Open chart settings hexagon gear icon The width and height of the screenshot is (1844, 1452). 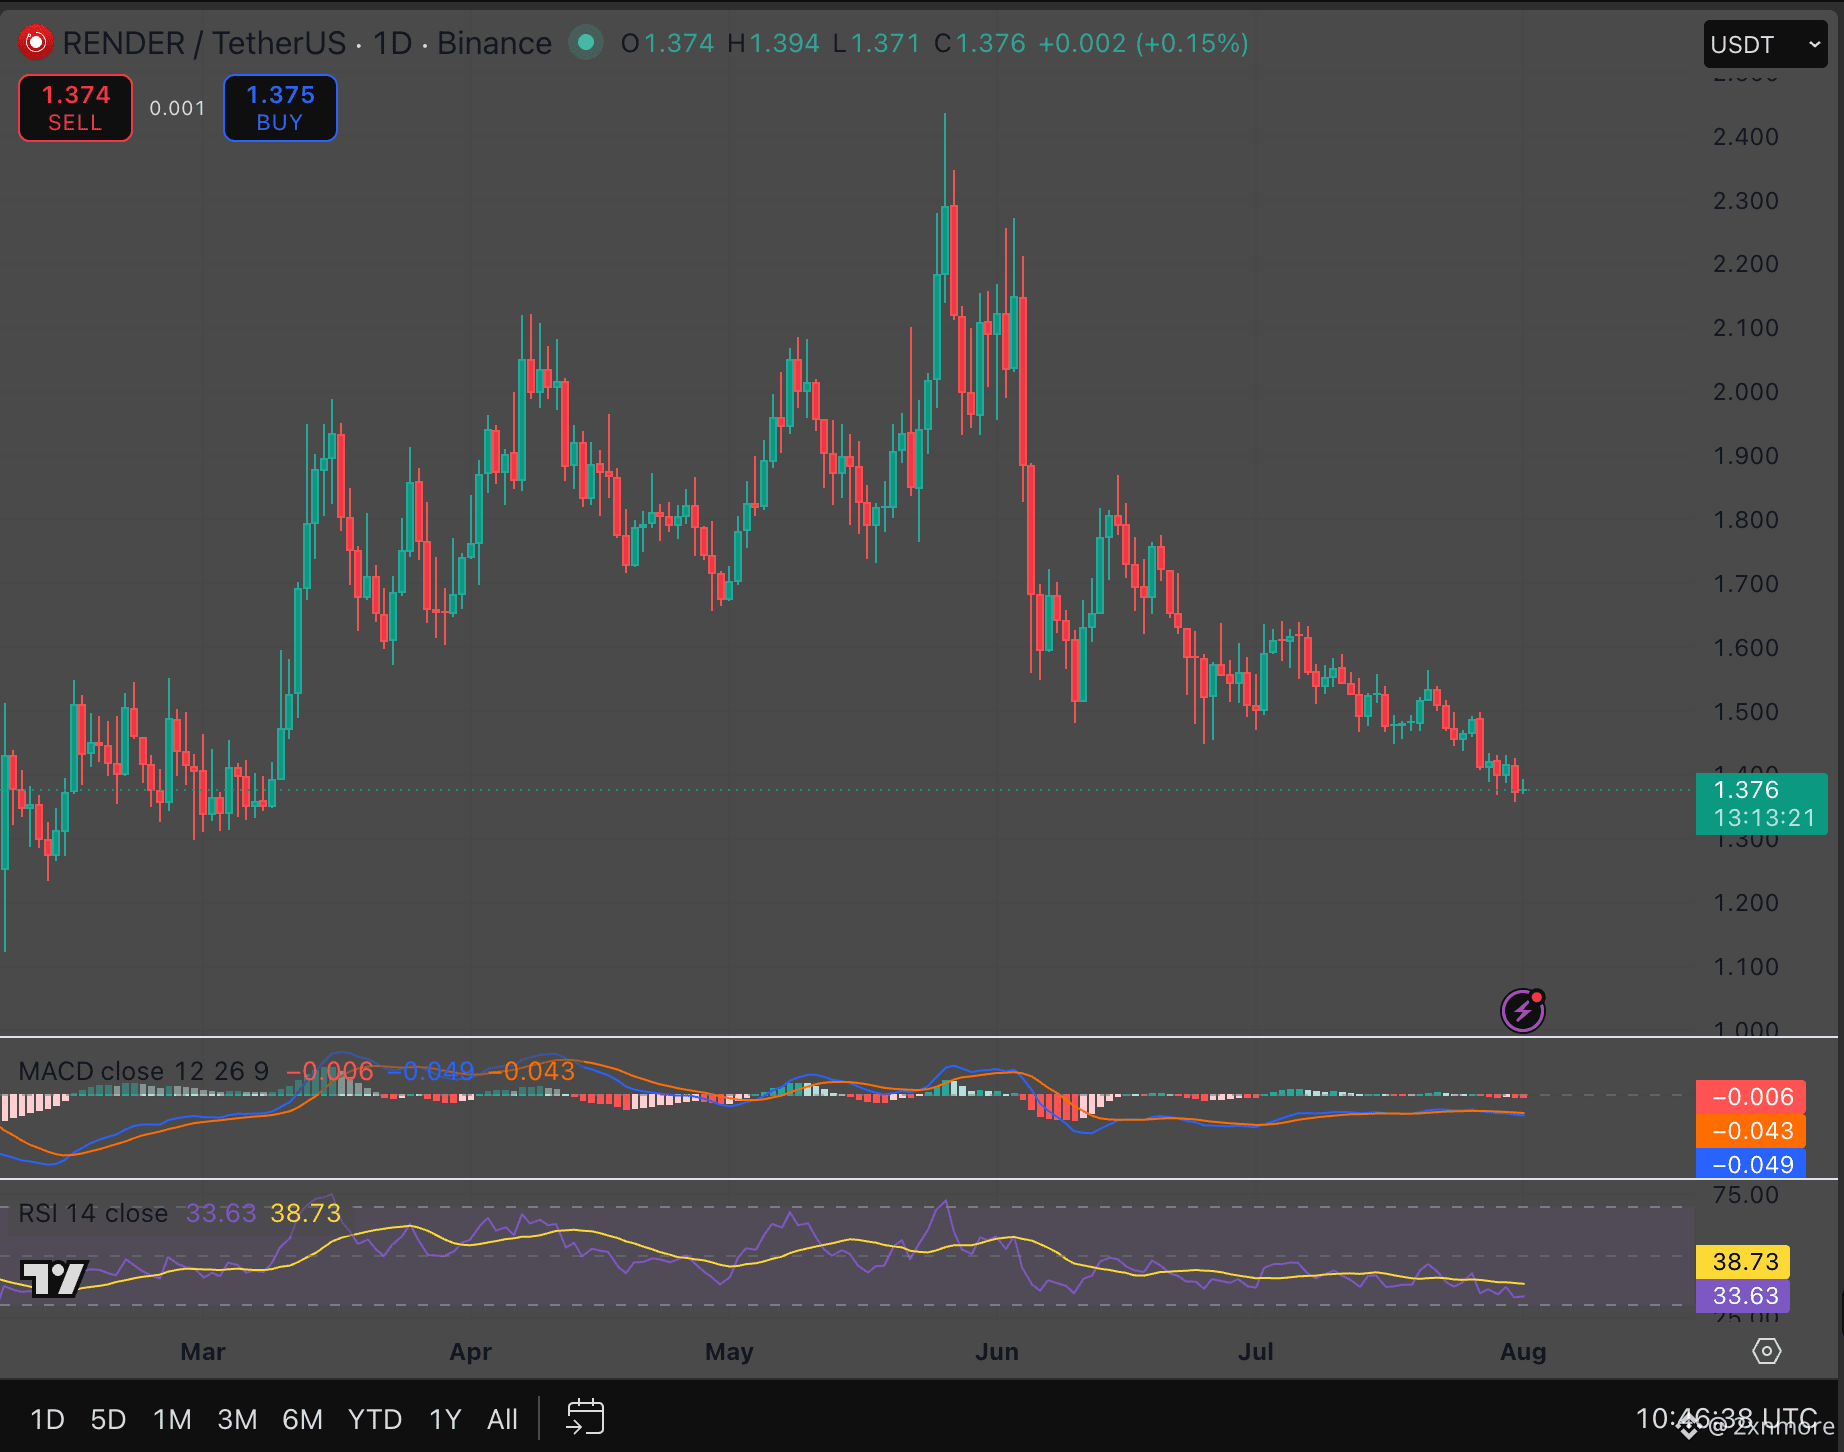coord(1767,1351)
